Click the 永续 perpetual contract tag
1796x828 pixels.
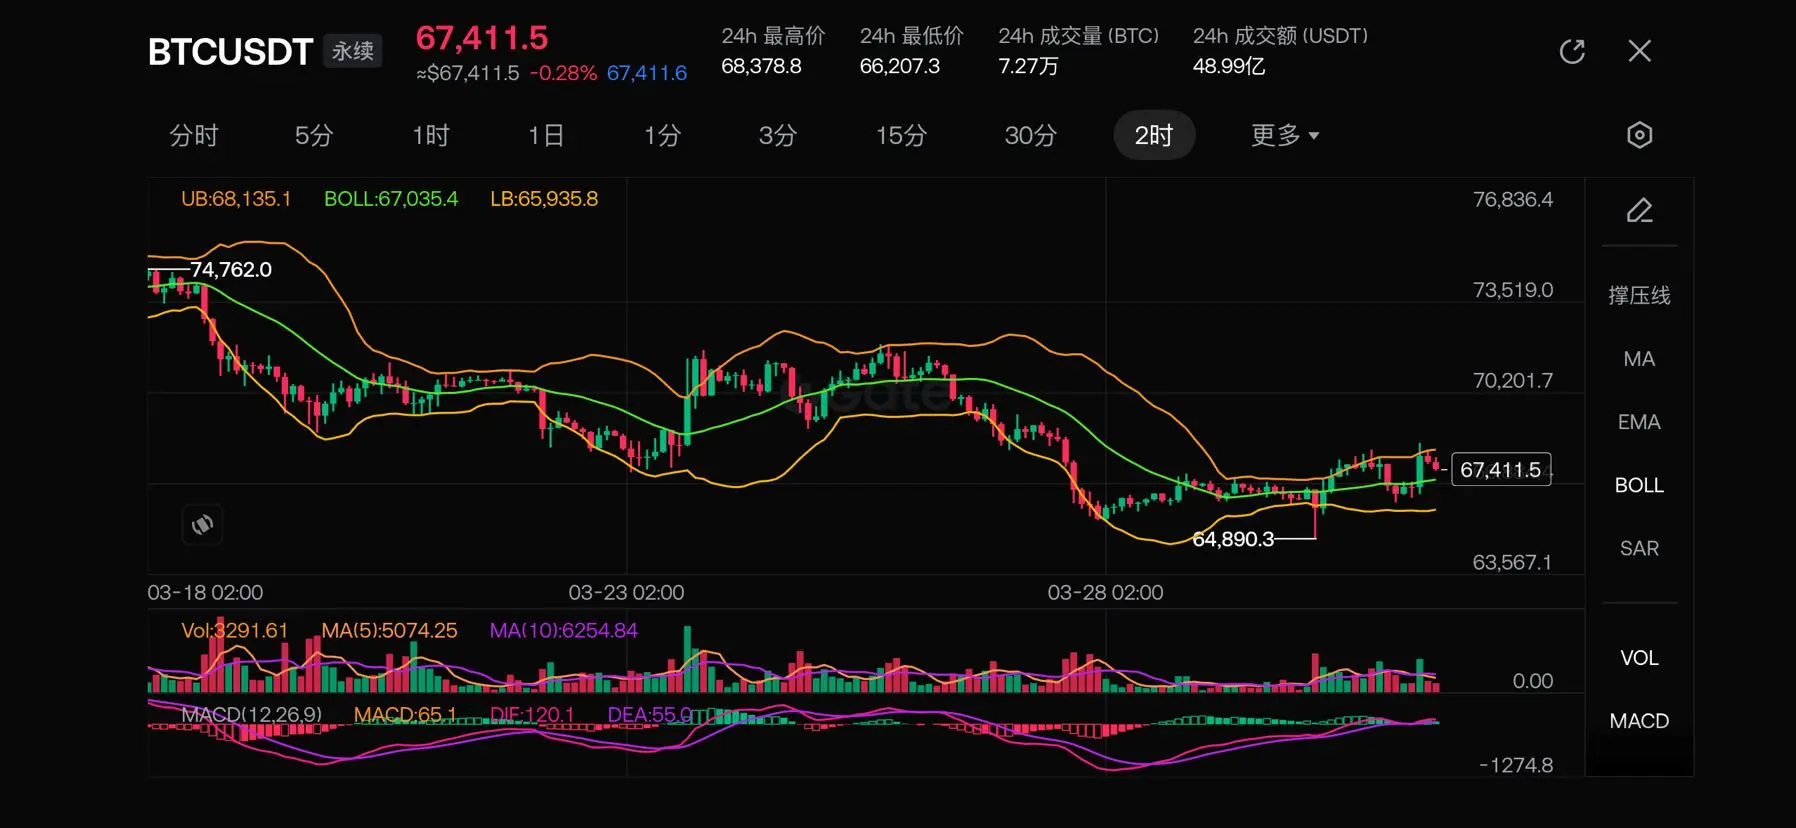(x=353, y=51)
